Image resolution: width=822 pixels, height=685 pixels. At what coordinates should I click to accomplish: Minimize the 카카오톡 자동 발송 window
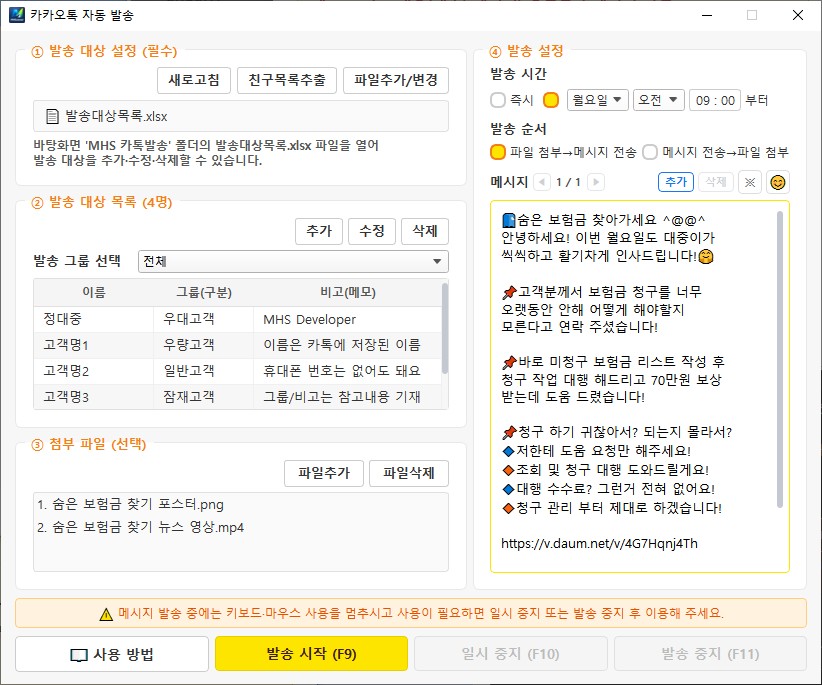(x=707, y=15)
